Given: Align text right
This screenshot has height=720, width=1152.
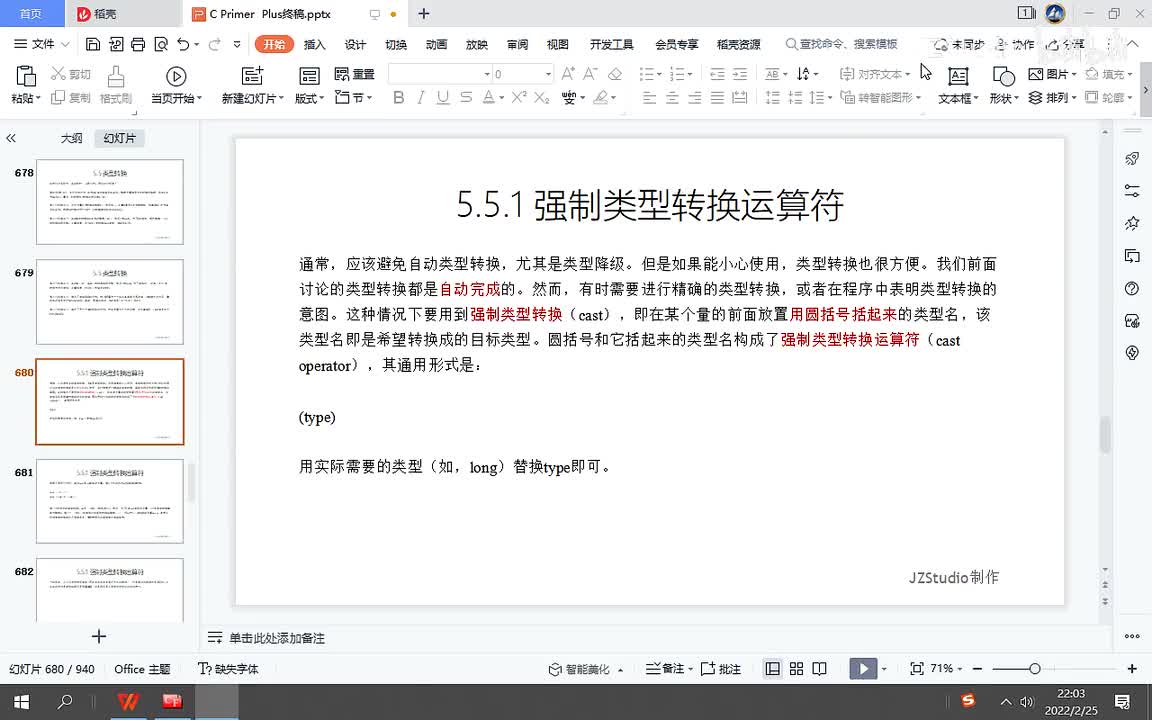Looking at the screenshot, I should point(695,98).
